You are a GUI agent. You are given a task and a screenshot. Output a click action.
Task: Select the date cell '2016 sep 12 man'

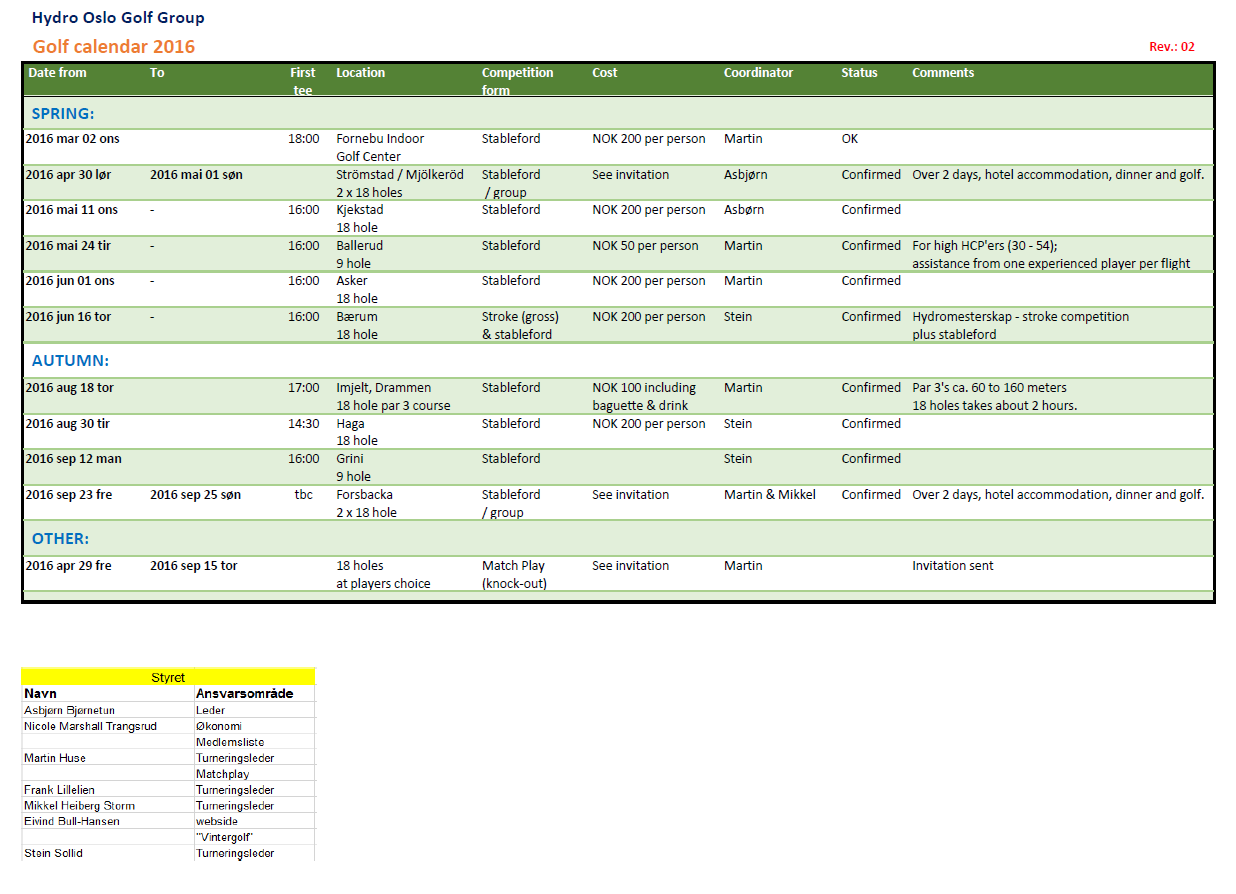coord(73,459)
